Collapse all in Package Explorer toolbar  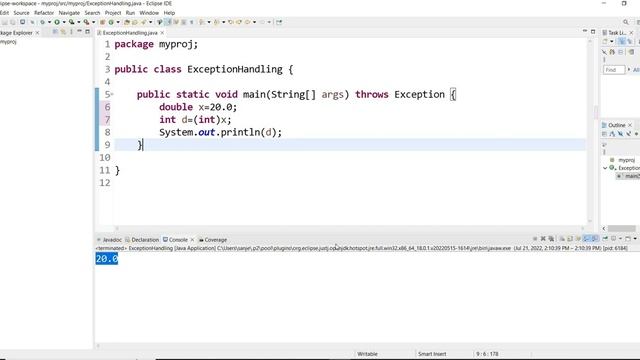[x=55, y=32]
